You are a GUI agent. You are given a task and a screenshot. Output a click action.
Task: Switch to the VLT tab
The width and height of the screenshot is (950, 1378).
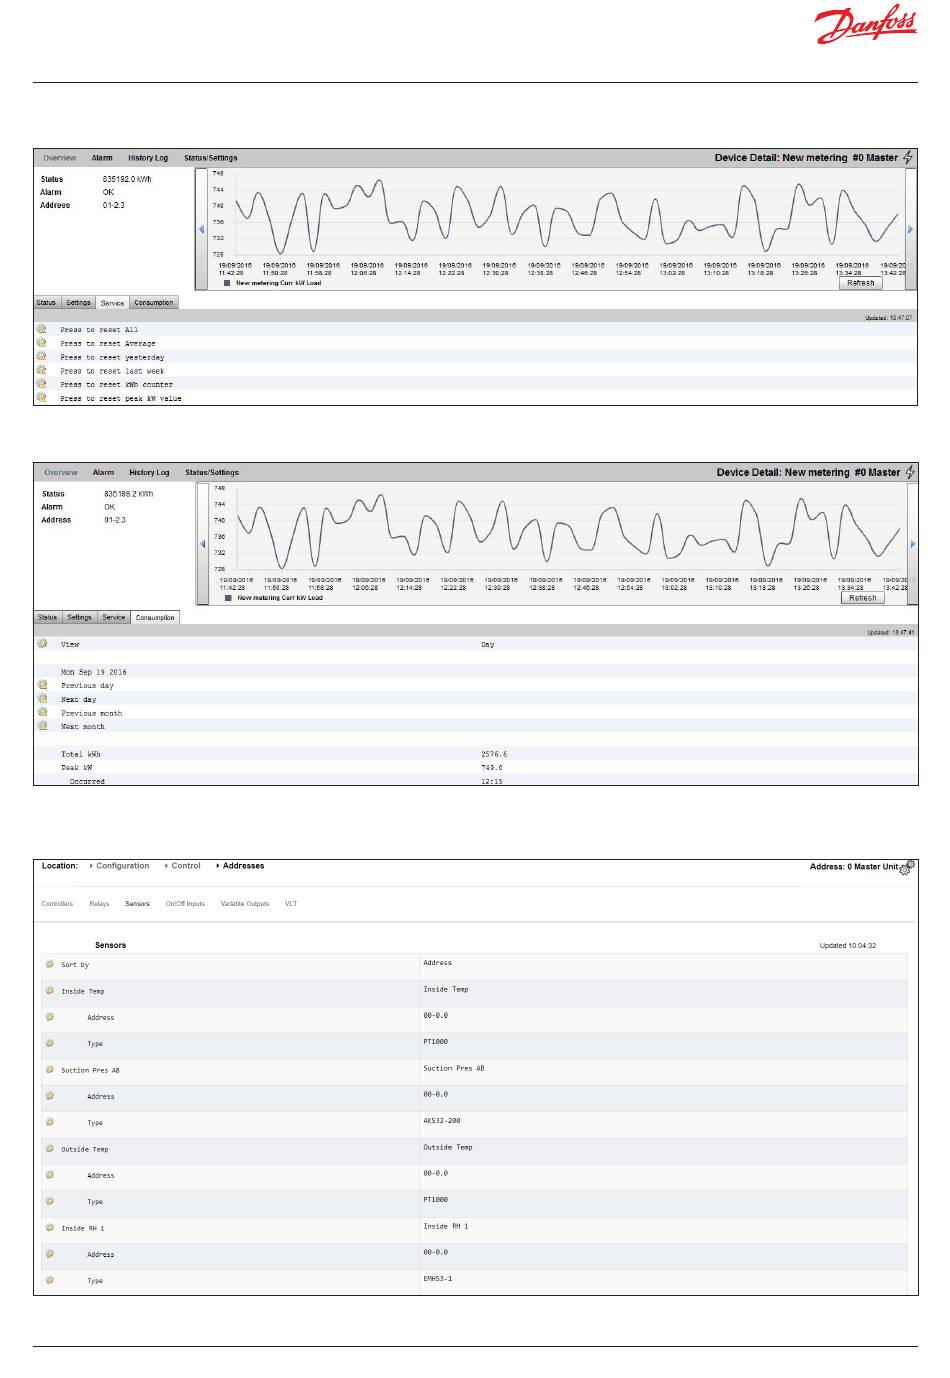[291, 904]
